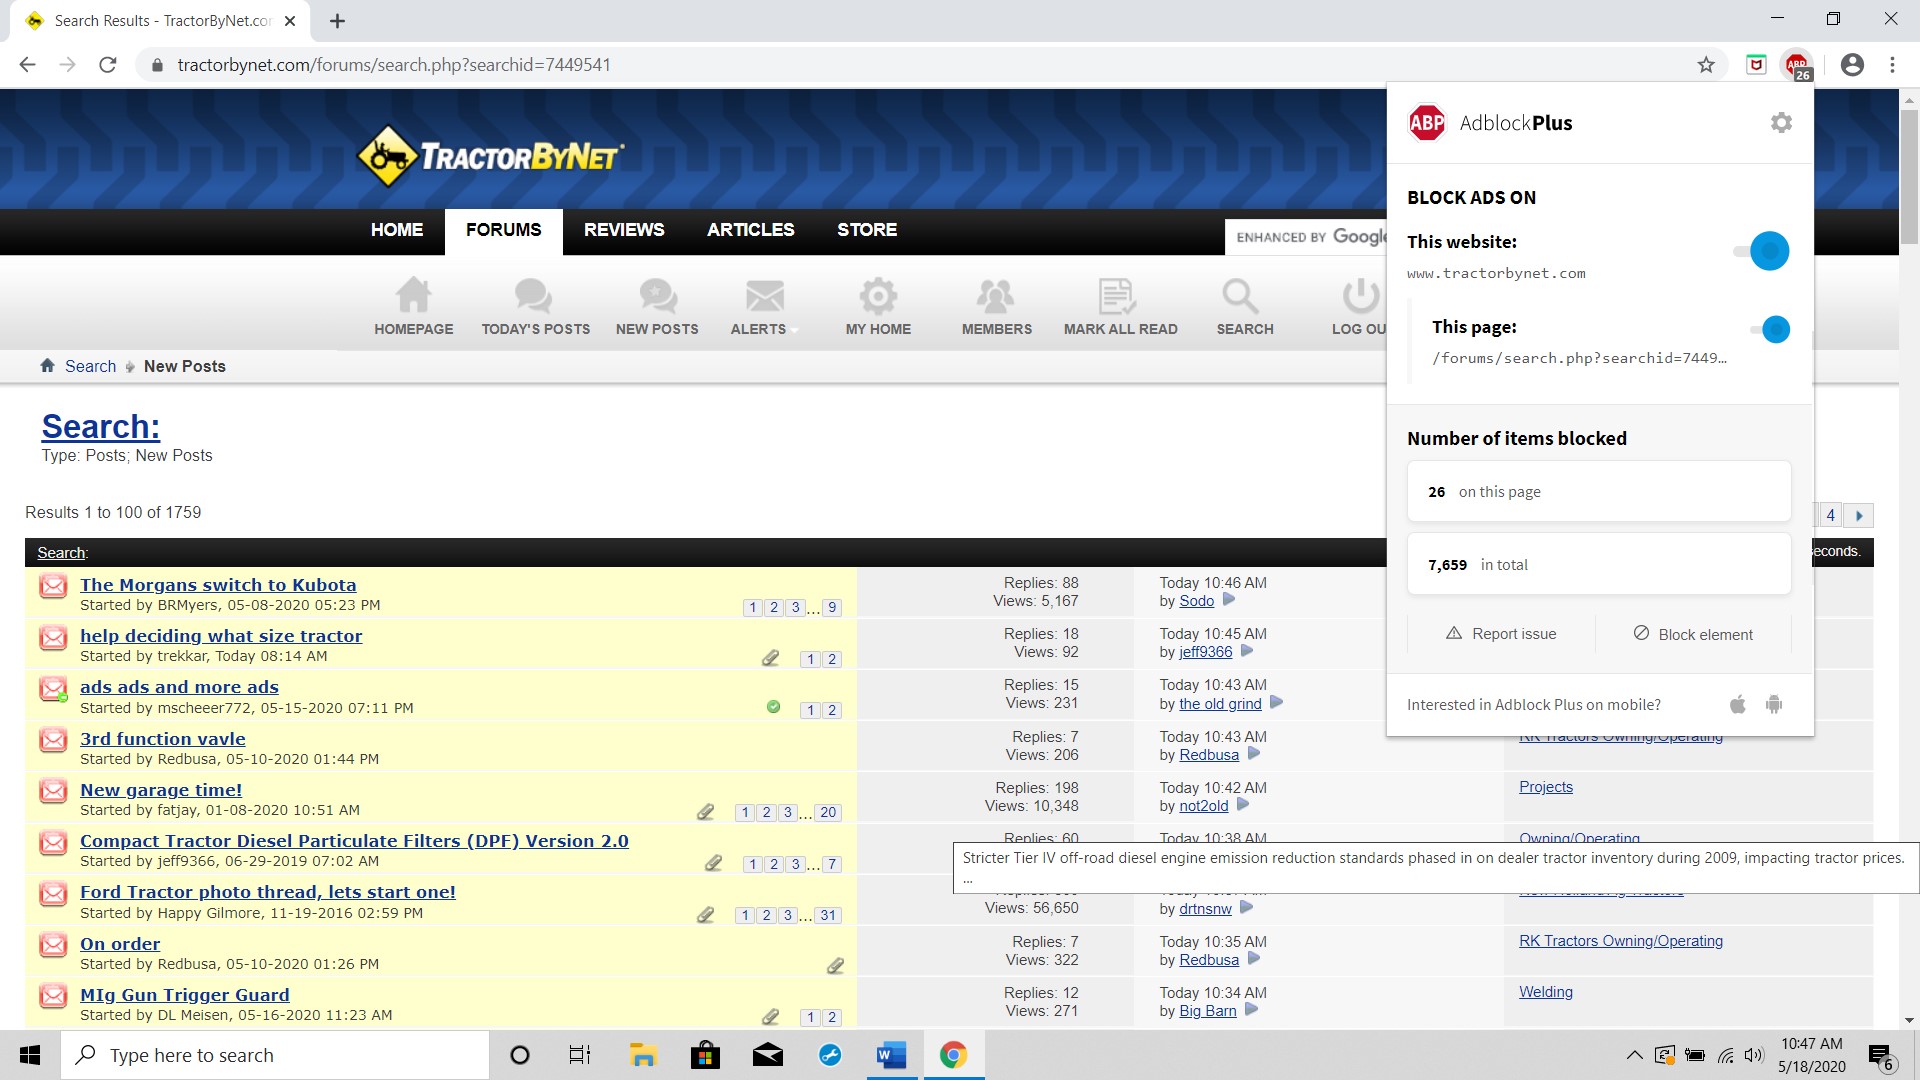1920x1080 pixels.
Task: Click TractorByNet logo
Action: (x=490, y=156)
